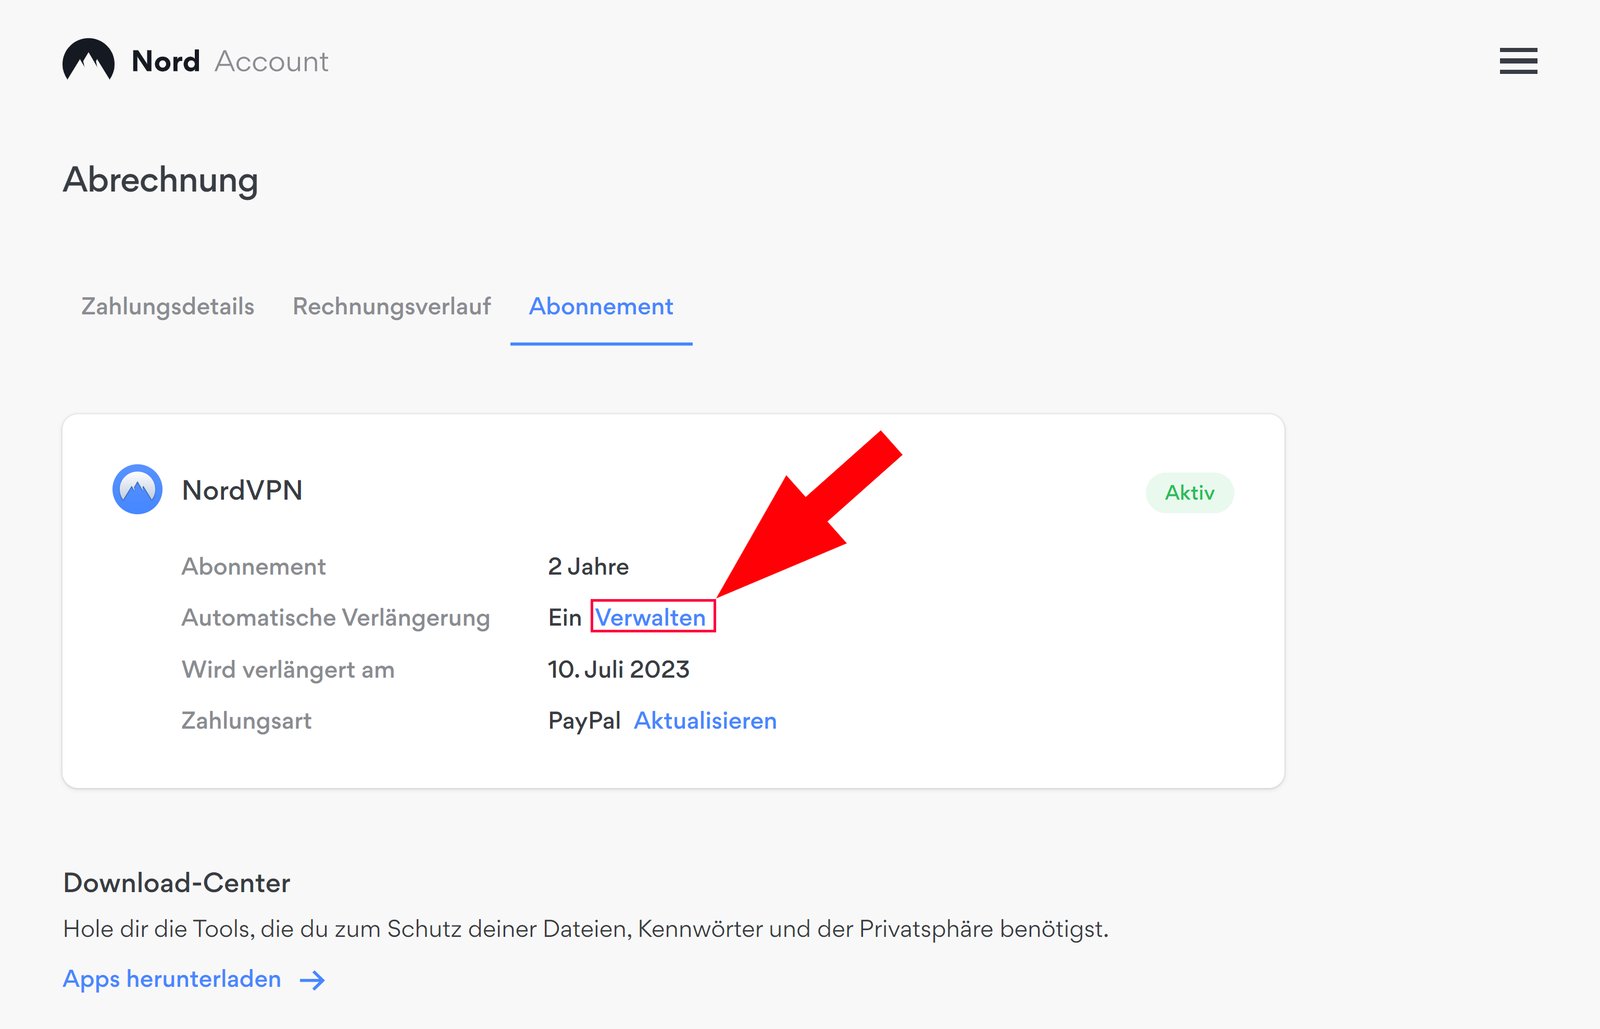Click the 'Account' text beside the Nord logo
This screenshot has height=1029, width=1600.
click(271, 62)
